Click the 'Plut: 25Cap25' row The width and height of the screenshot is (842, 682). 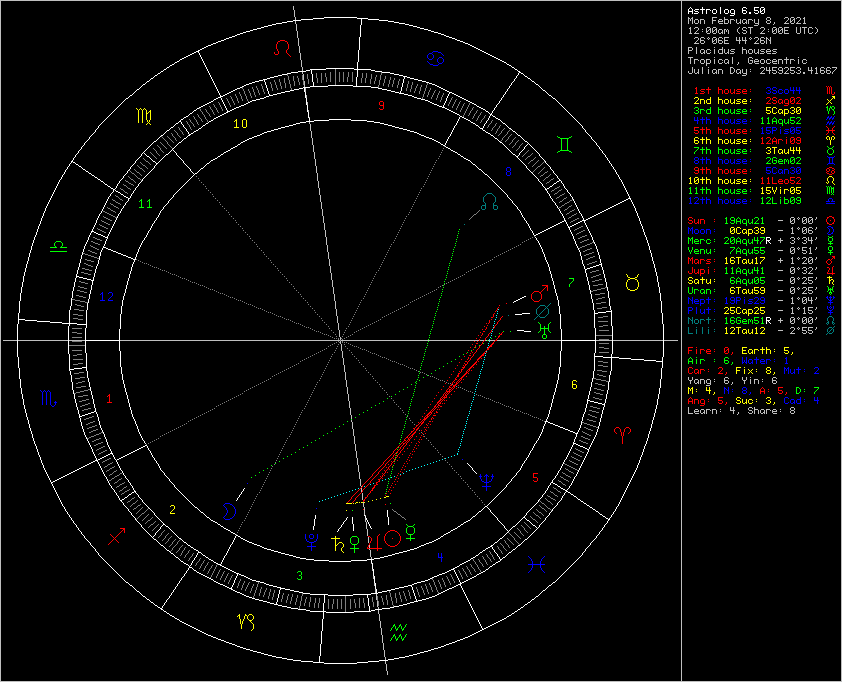click(761, 311)
